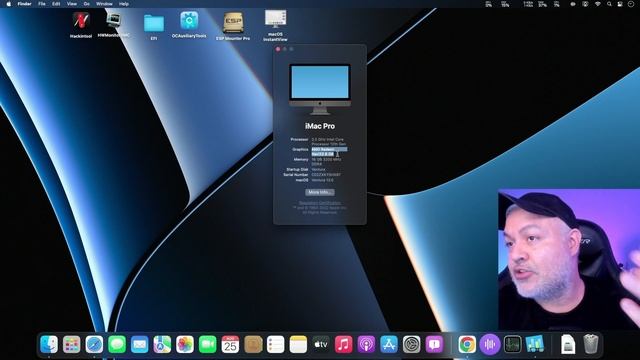Open the dark monitor graph app in Dock

pyautogui.click(x=512, y=344)
